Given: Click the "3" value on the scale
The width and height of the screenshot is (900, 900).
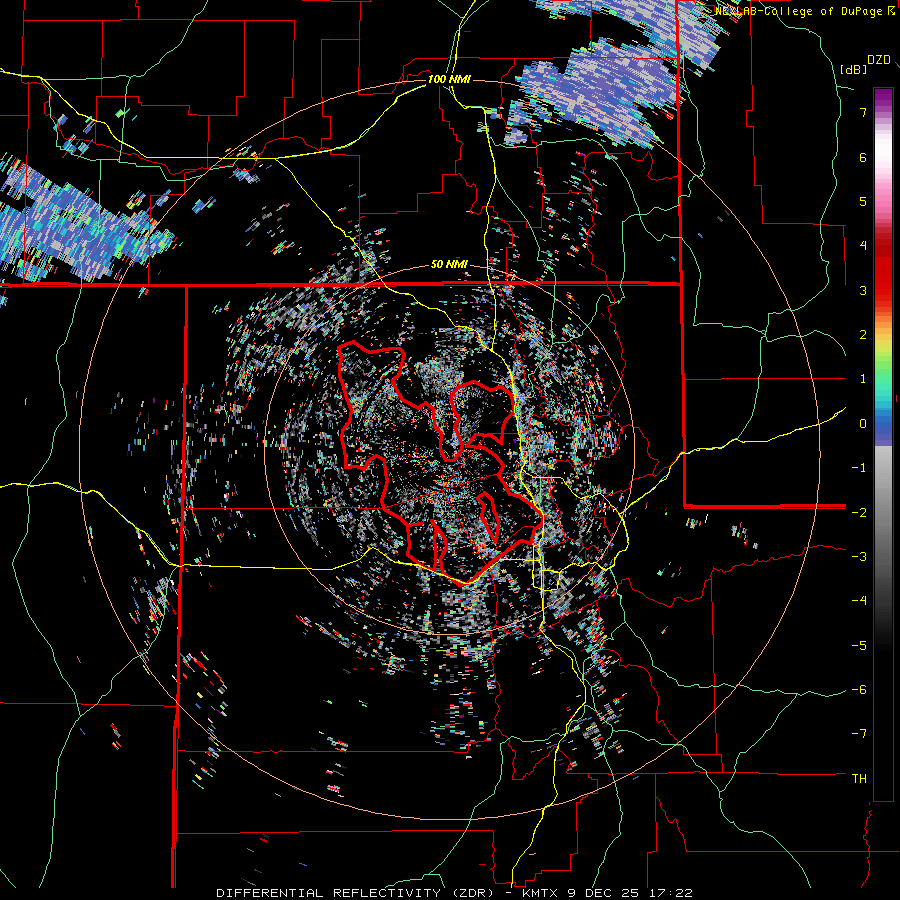Looking at the screenshot, I should (863, 290).
